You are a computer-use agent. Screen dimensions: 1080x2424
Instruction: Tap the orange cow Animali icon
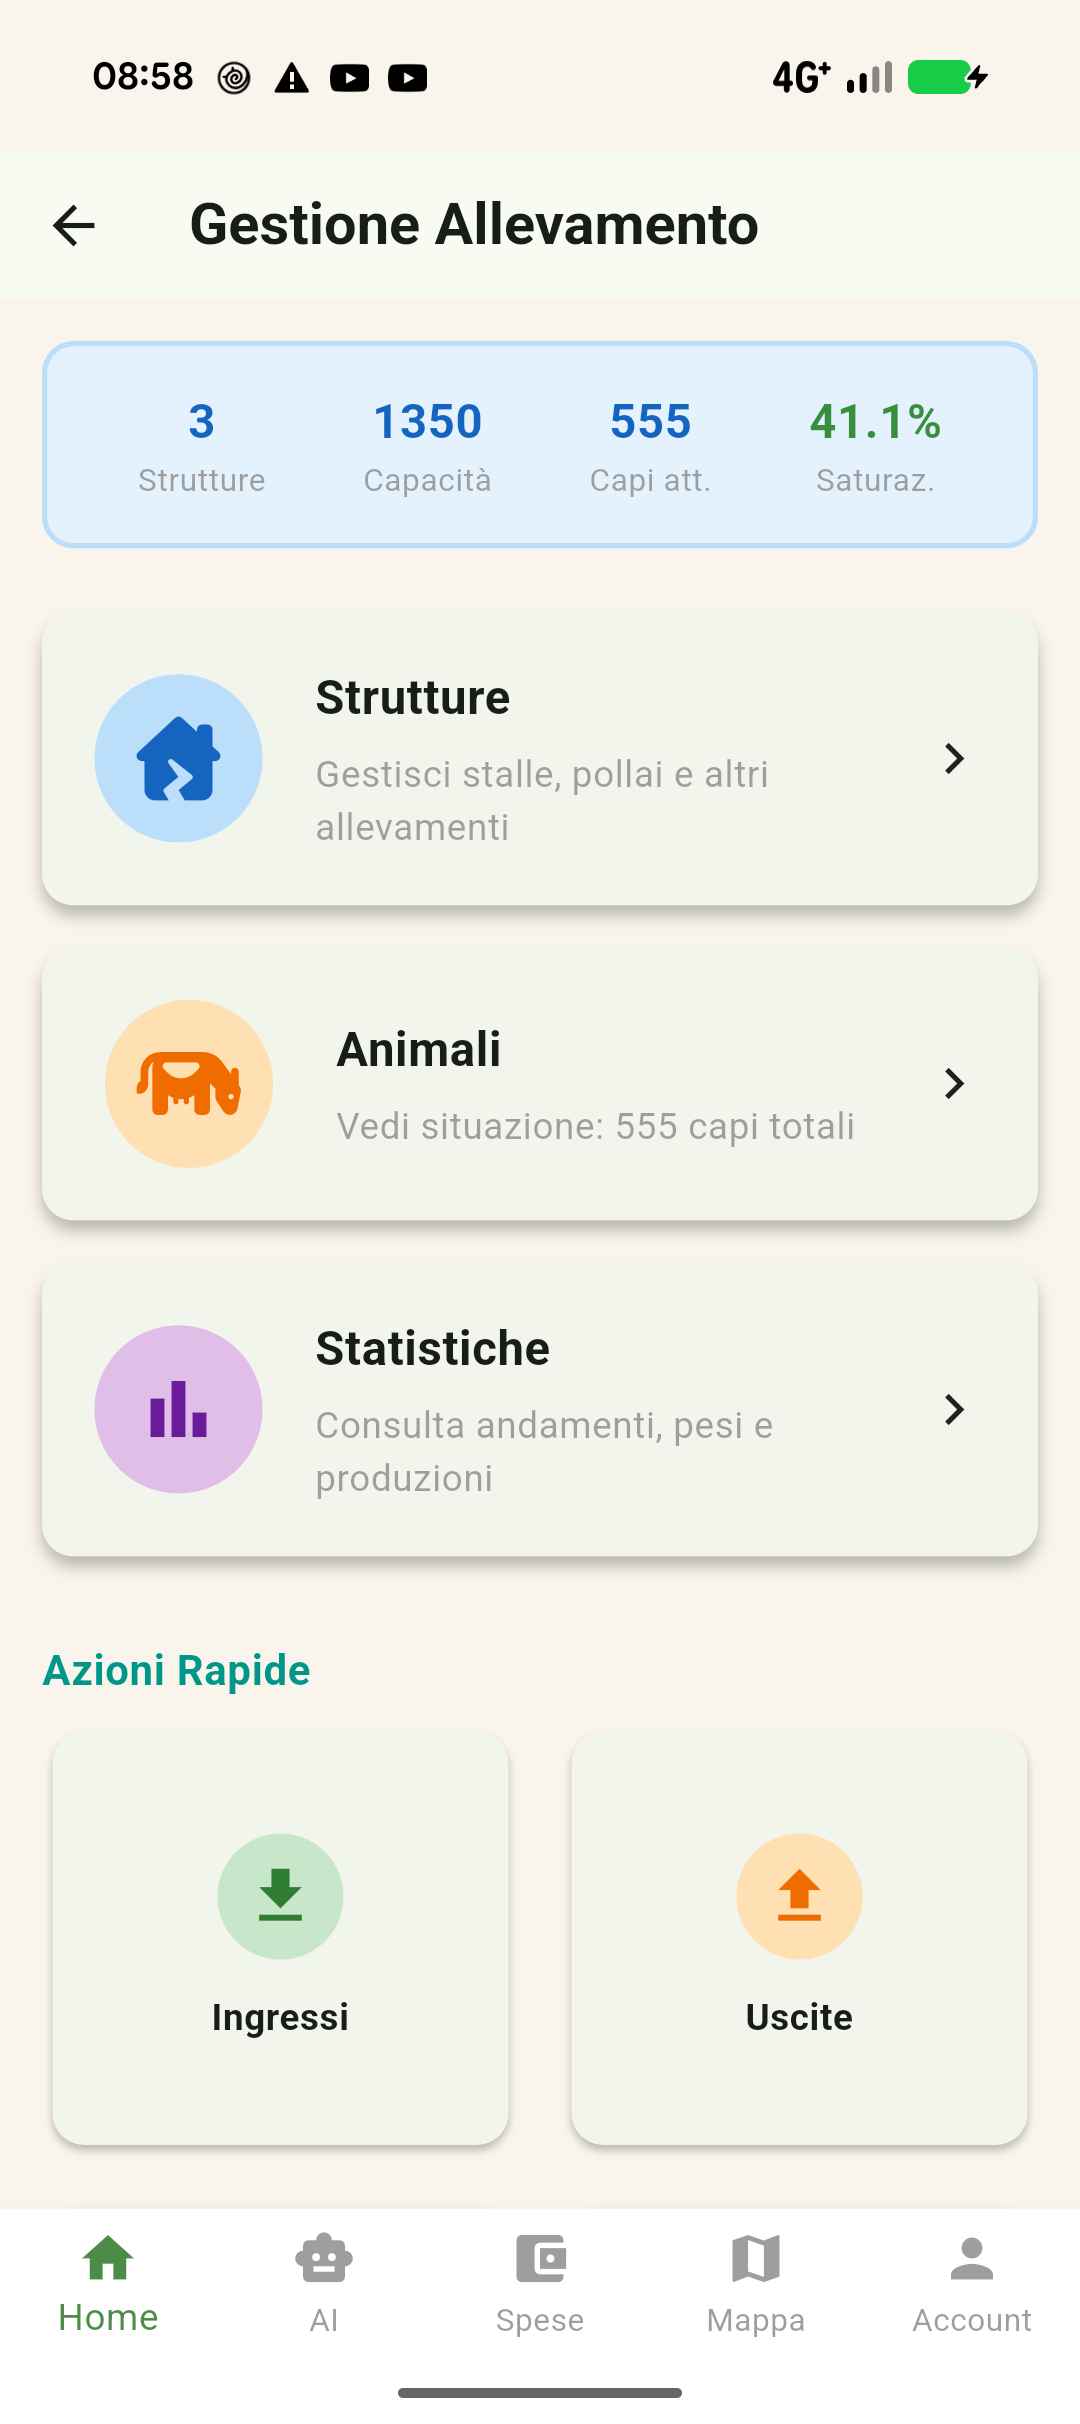coord(189,1083)
